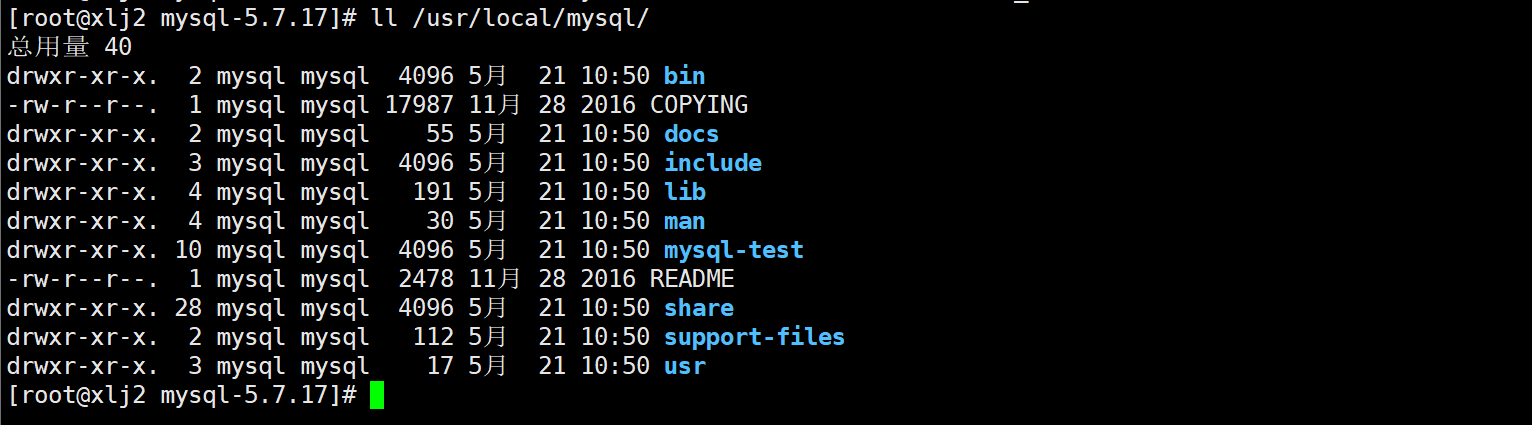This screenshot has width=1532, height=425.
Task: Click the docs directory entry
Action: point(691,134)
